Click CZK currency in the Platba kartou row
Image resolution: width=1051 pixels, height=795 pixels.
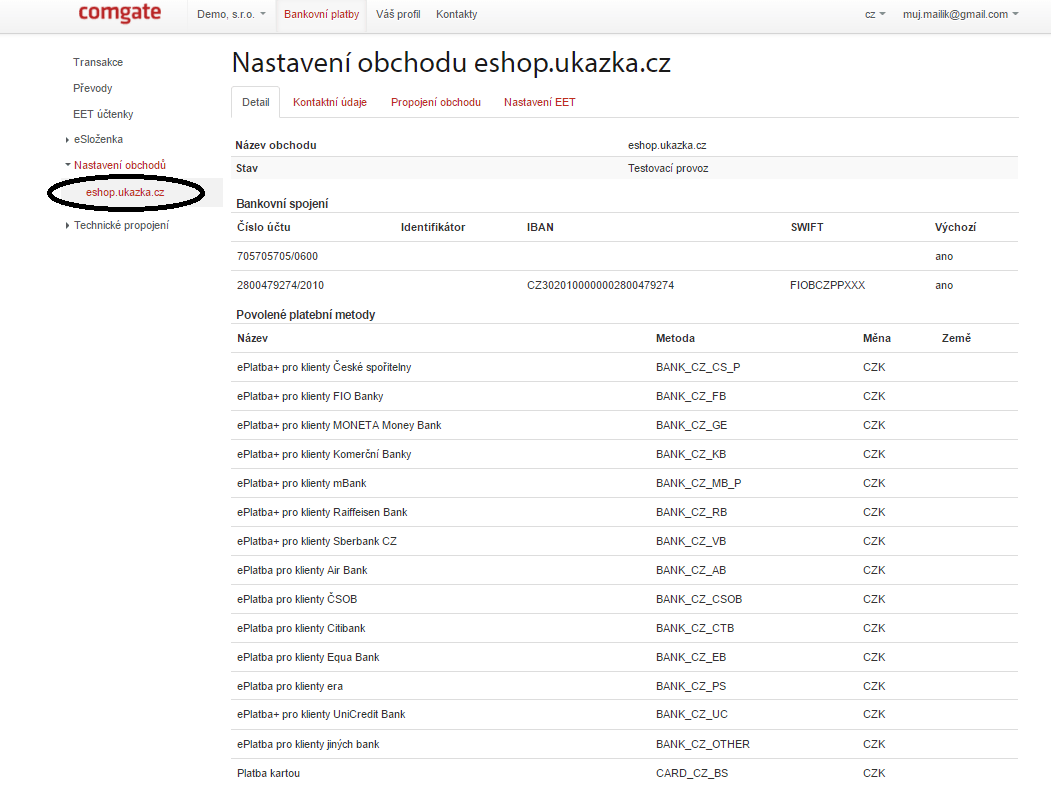(x=874, y=774)
